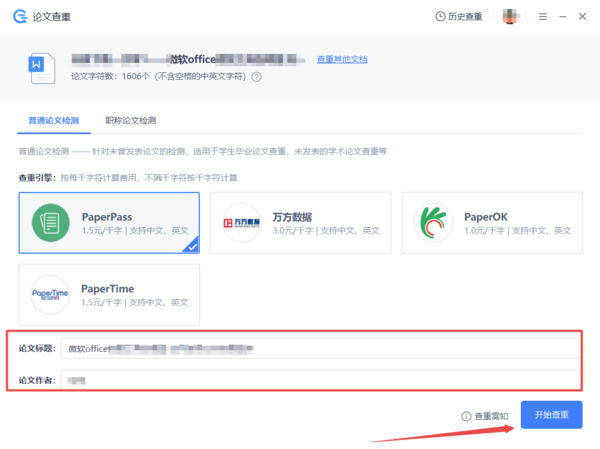The image size is (600, 449).
Task: Click the 论文字符数 1606个 text
Action: (111, 77)
